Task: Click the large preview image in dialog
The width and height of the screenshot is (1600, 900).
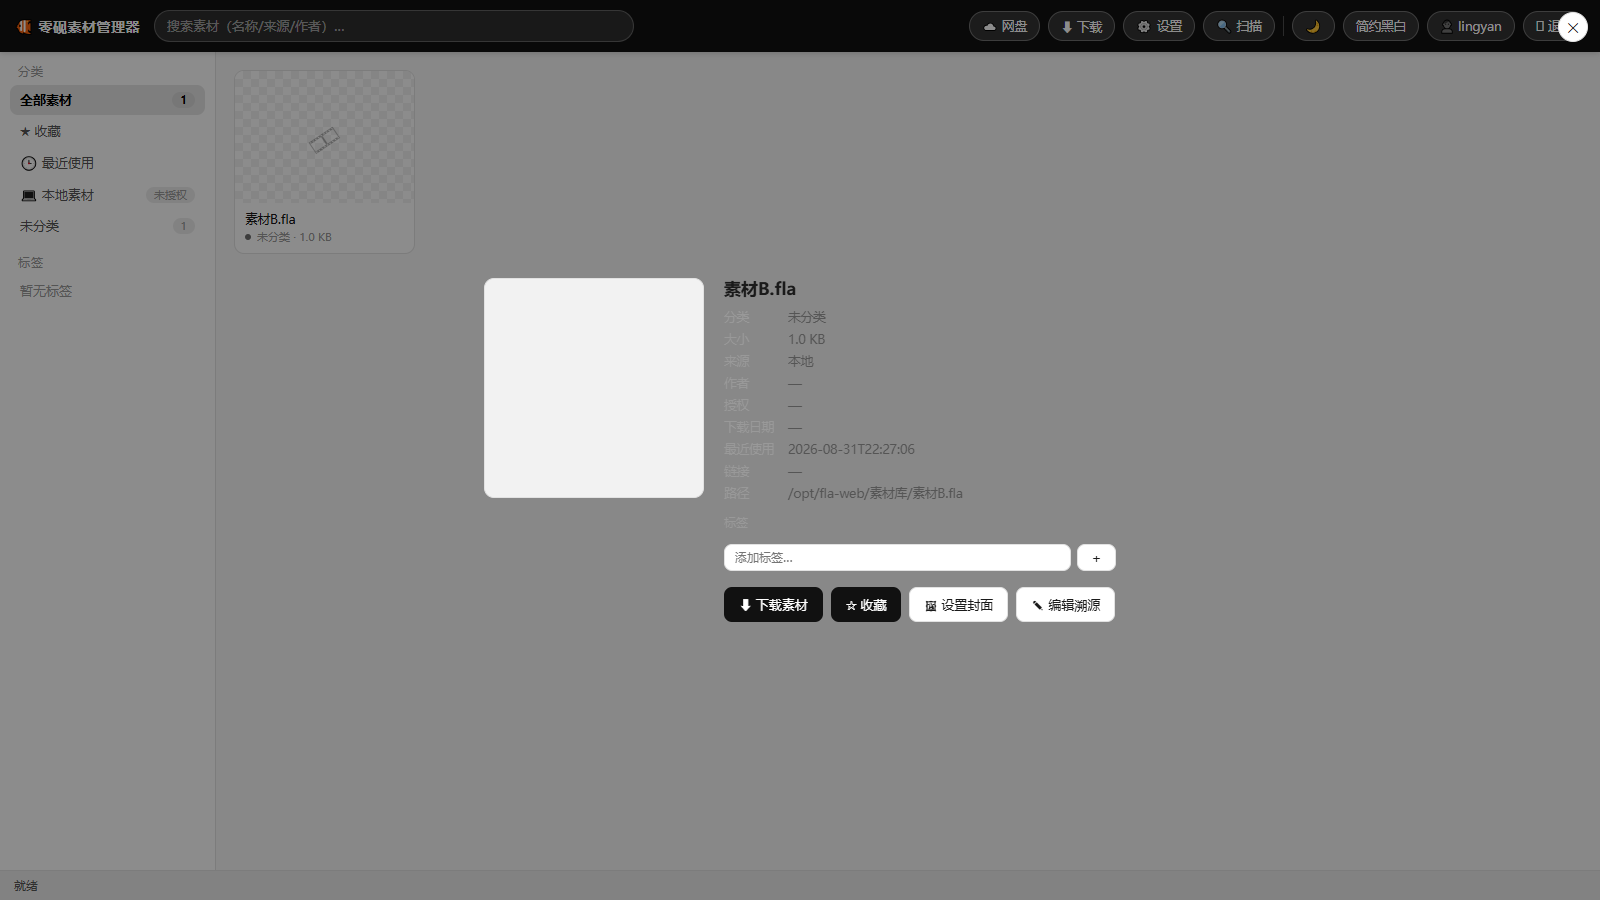Action: click(x=594, y=388)
